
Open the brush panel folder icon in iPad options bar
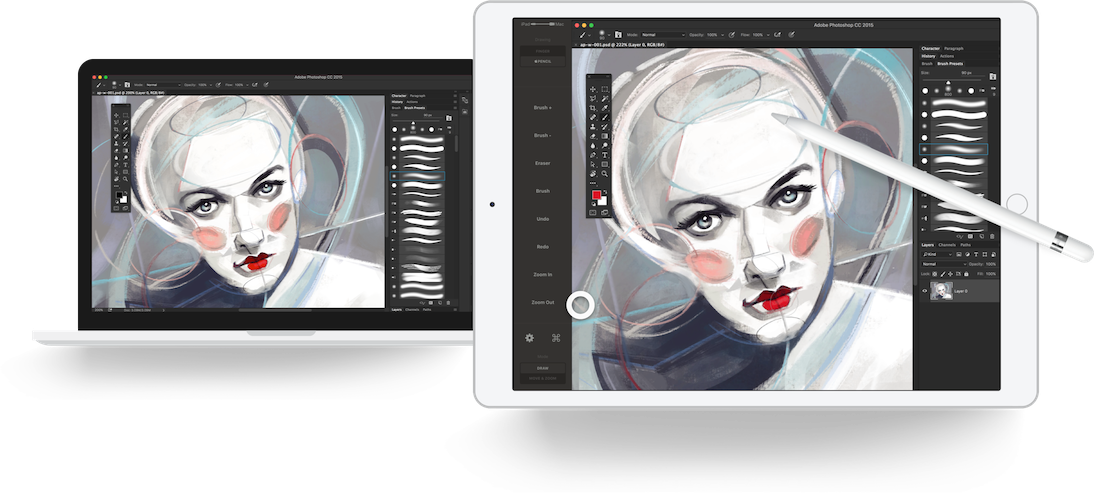coord(618,35)
